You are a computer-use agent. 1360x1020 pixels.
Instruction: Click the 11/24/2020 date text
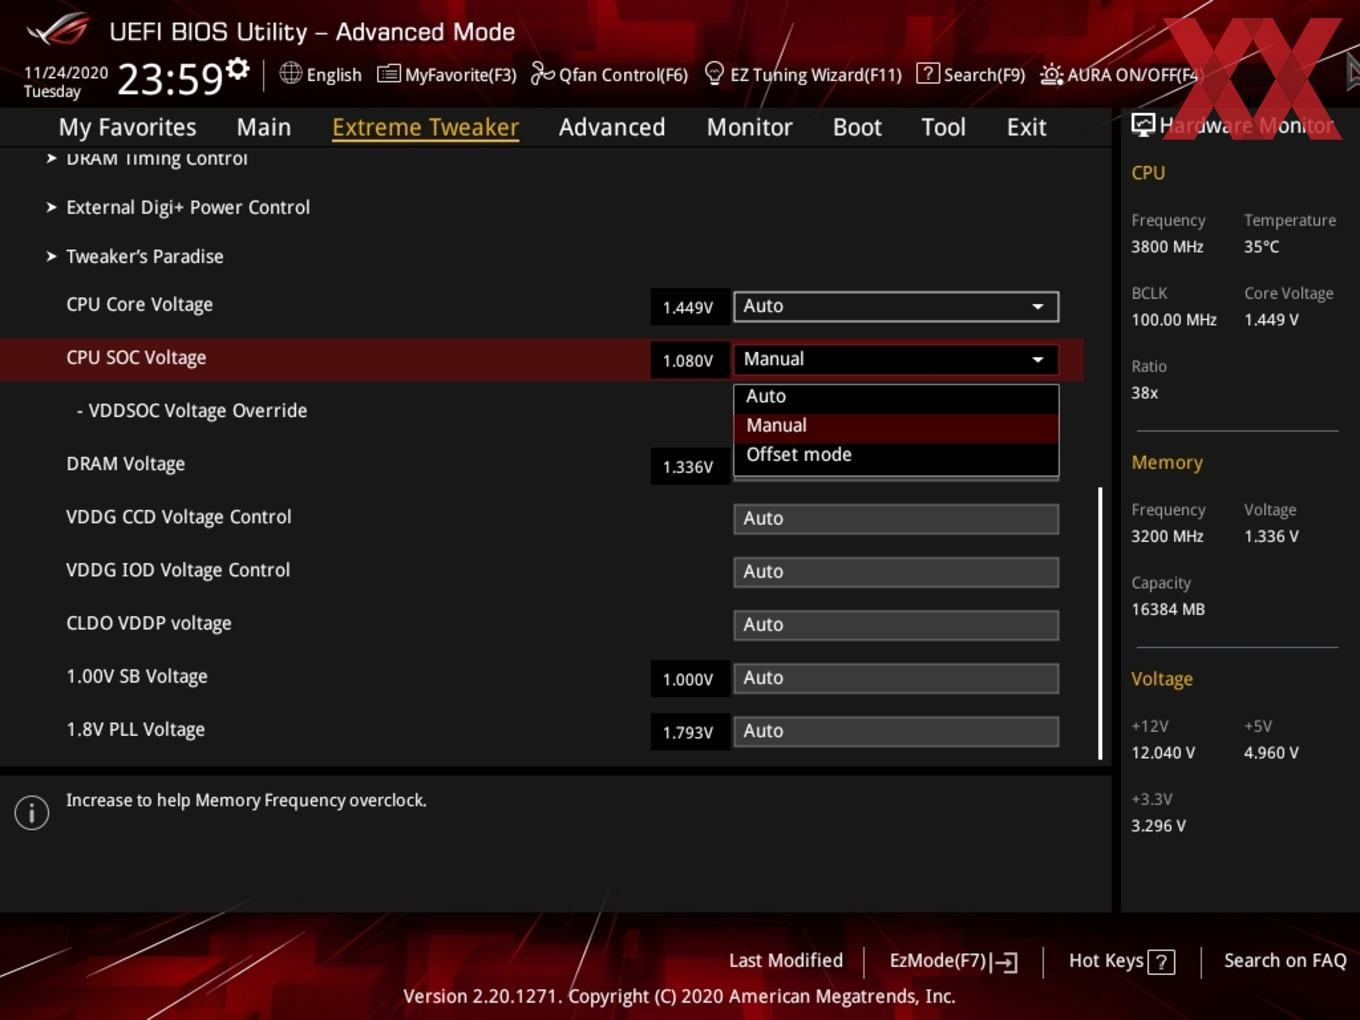tap(66, 73)
